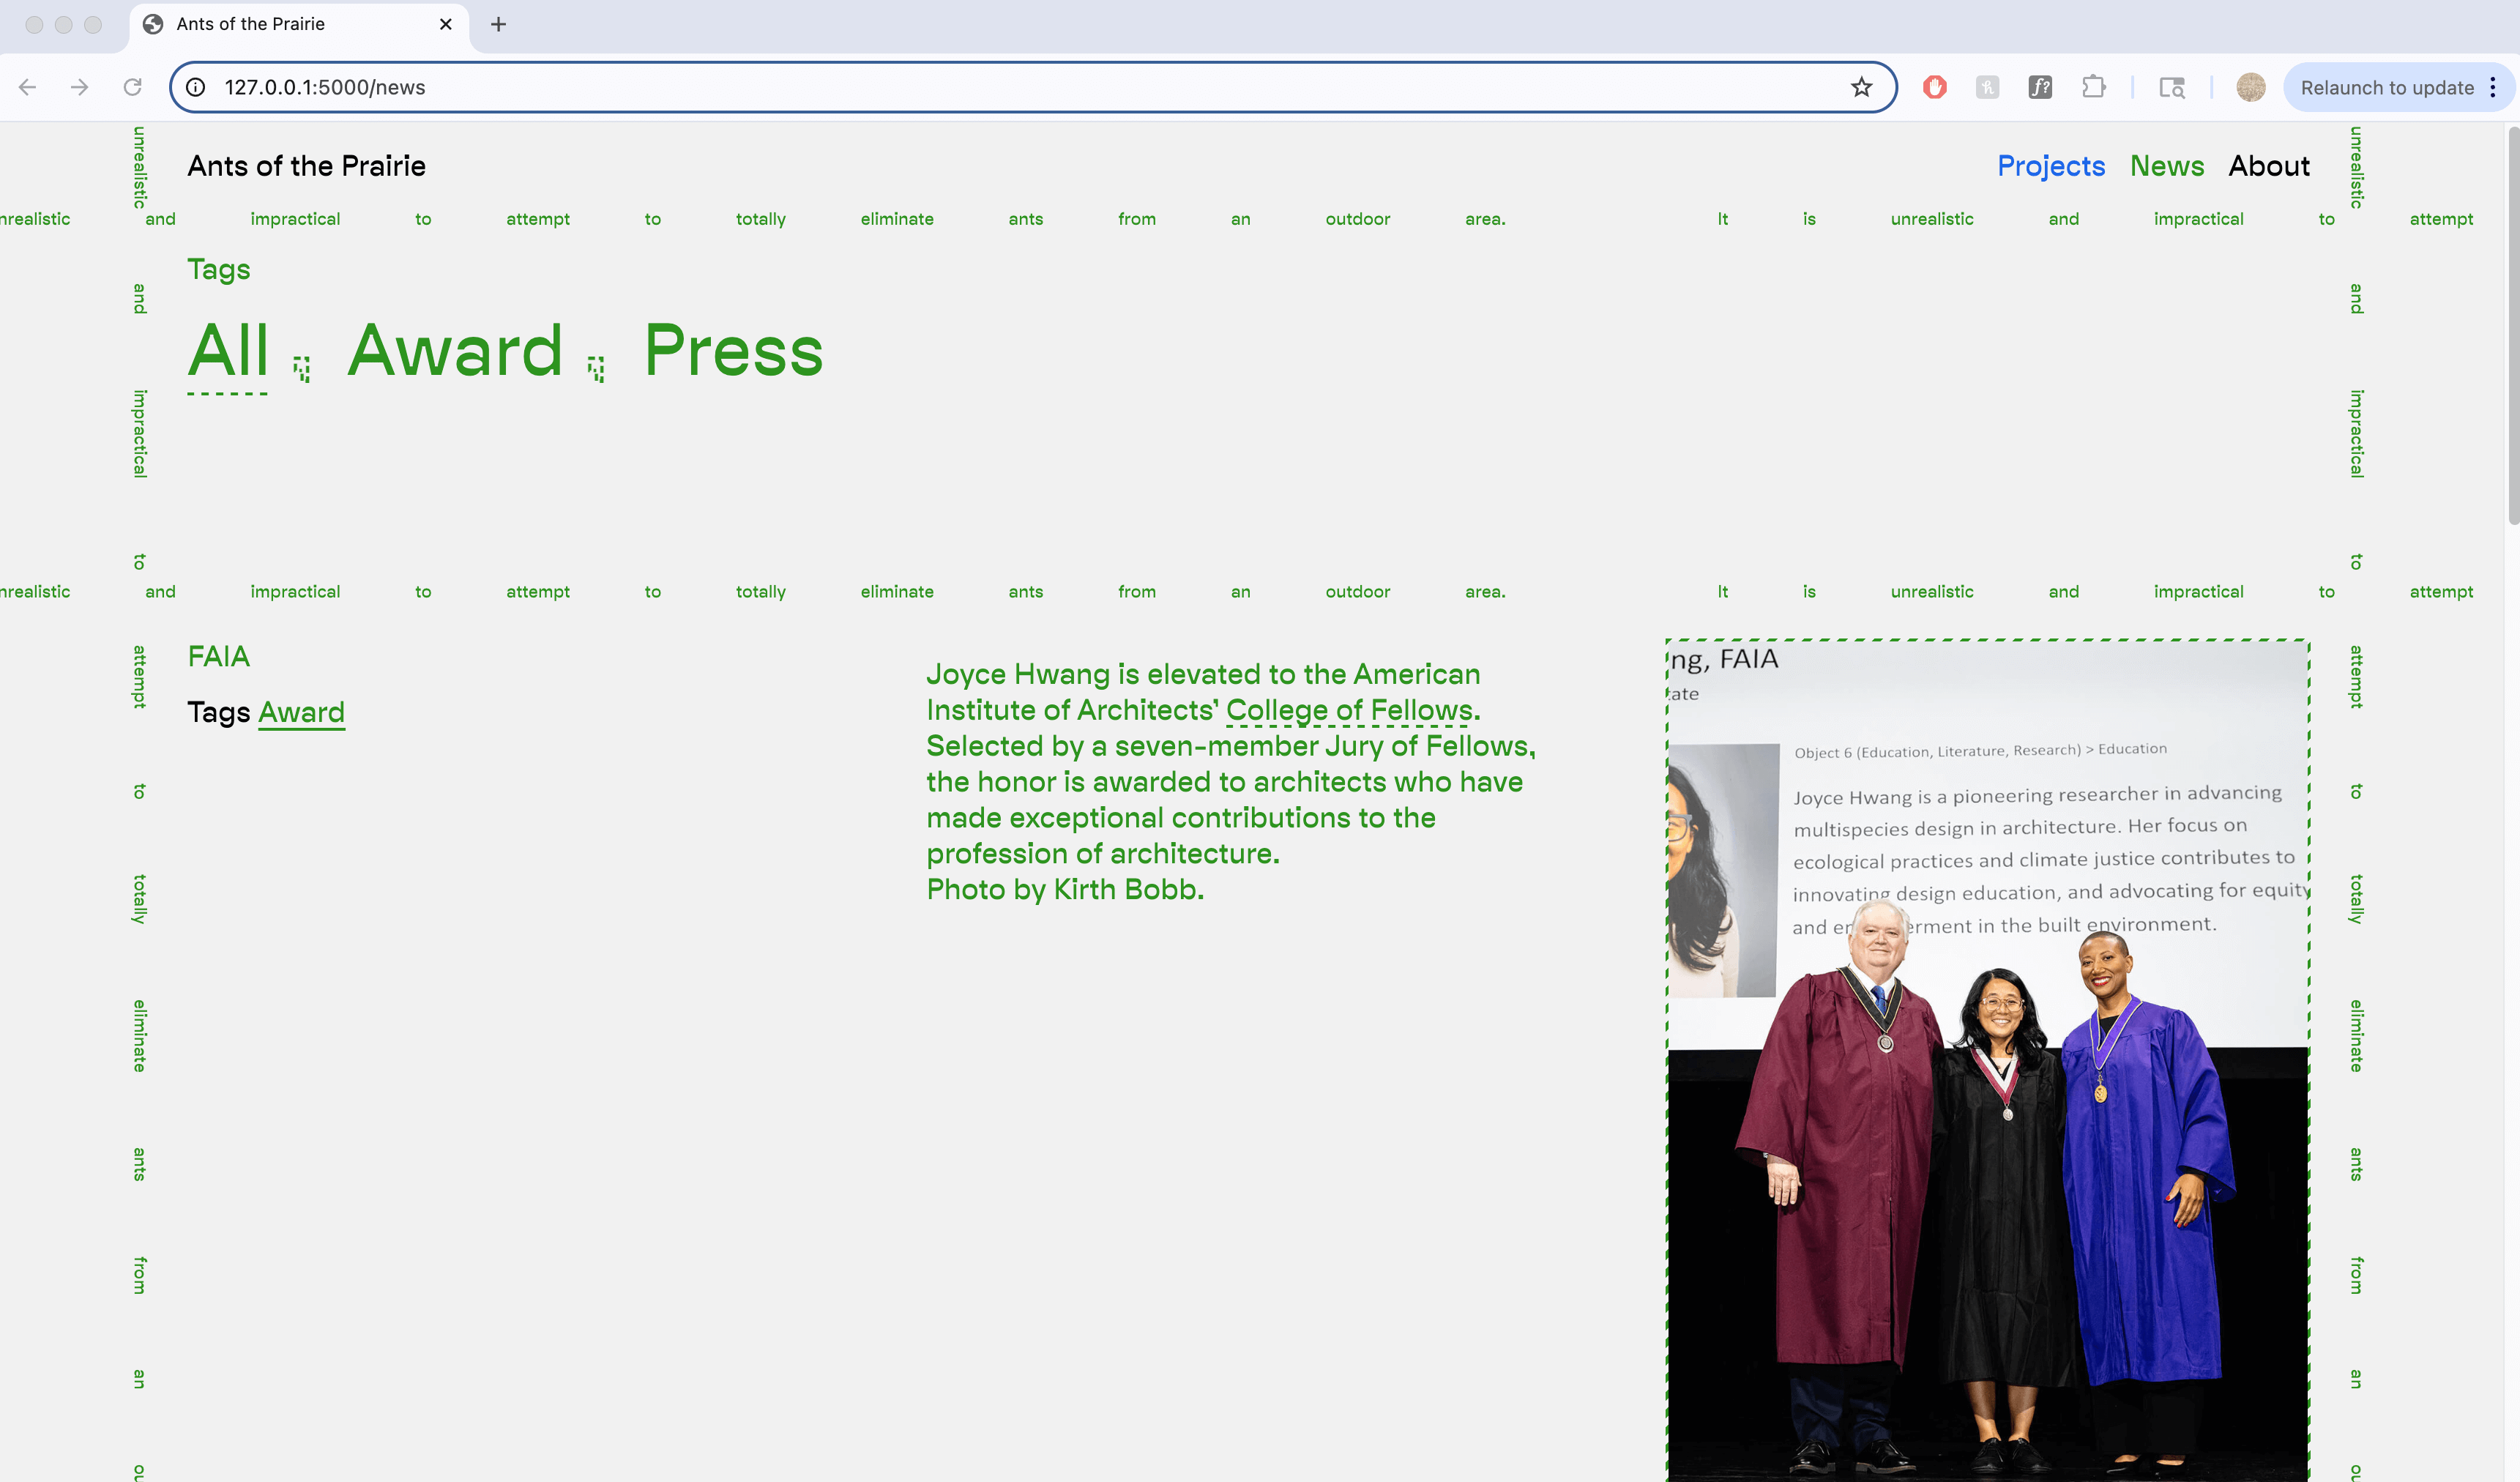The height and width of the screenshot is (1482, 2520).
Task: Click the text "Photo by Kirth Bobb."
Action: [x=1065, y=889]
